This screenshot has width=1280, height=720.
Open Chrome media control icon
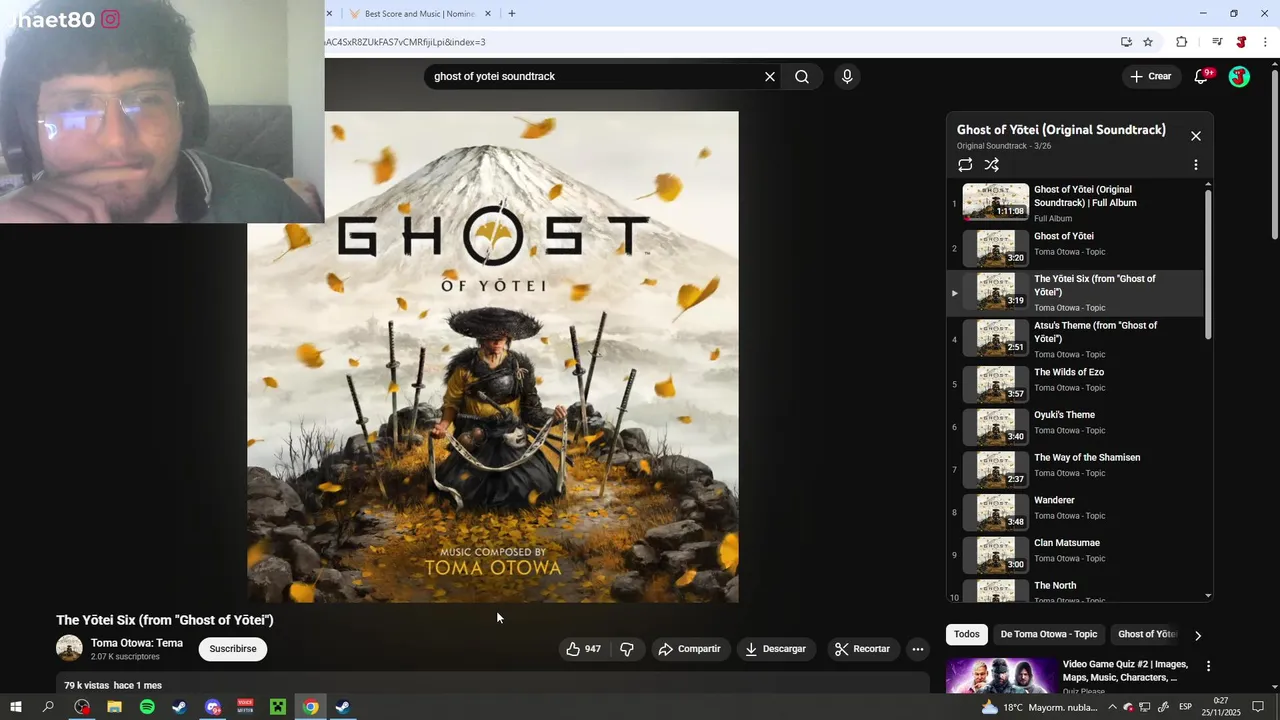click(1217, 42)
